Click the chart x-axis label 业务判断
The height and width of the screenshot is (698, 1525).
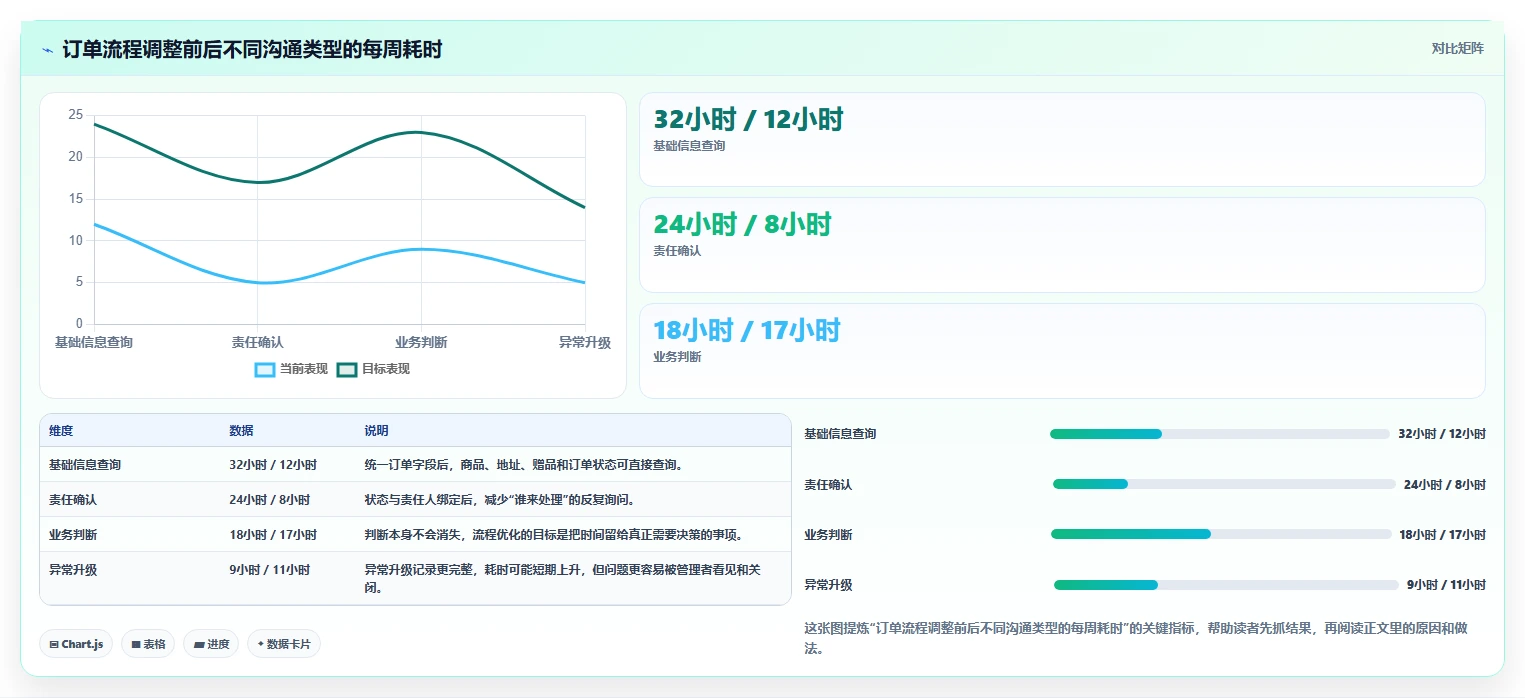coord(421,343)
